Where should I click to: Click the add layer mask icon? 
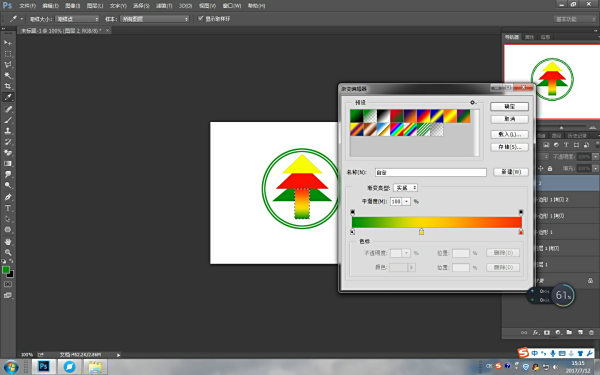point(546,333)
